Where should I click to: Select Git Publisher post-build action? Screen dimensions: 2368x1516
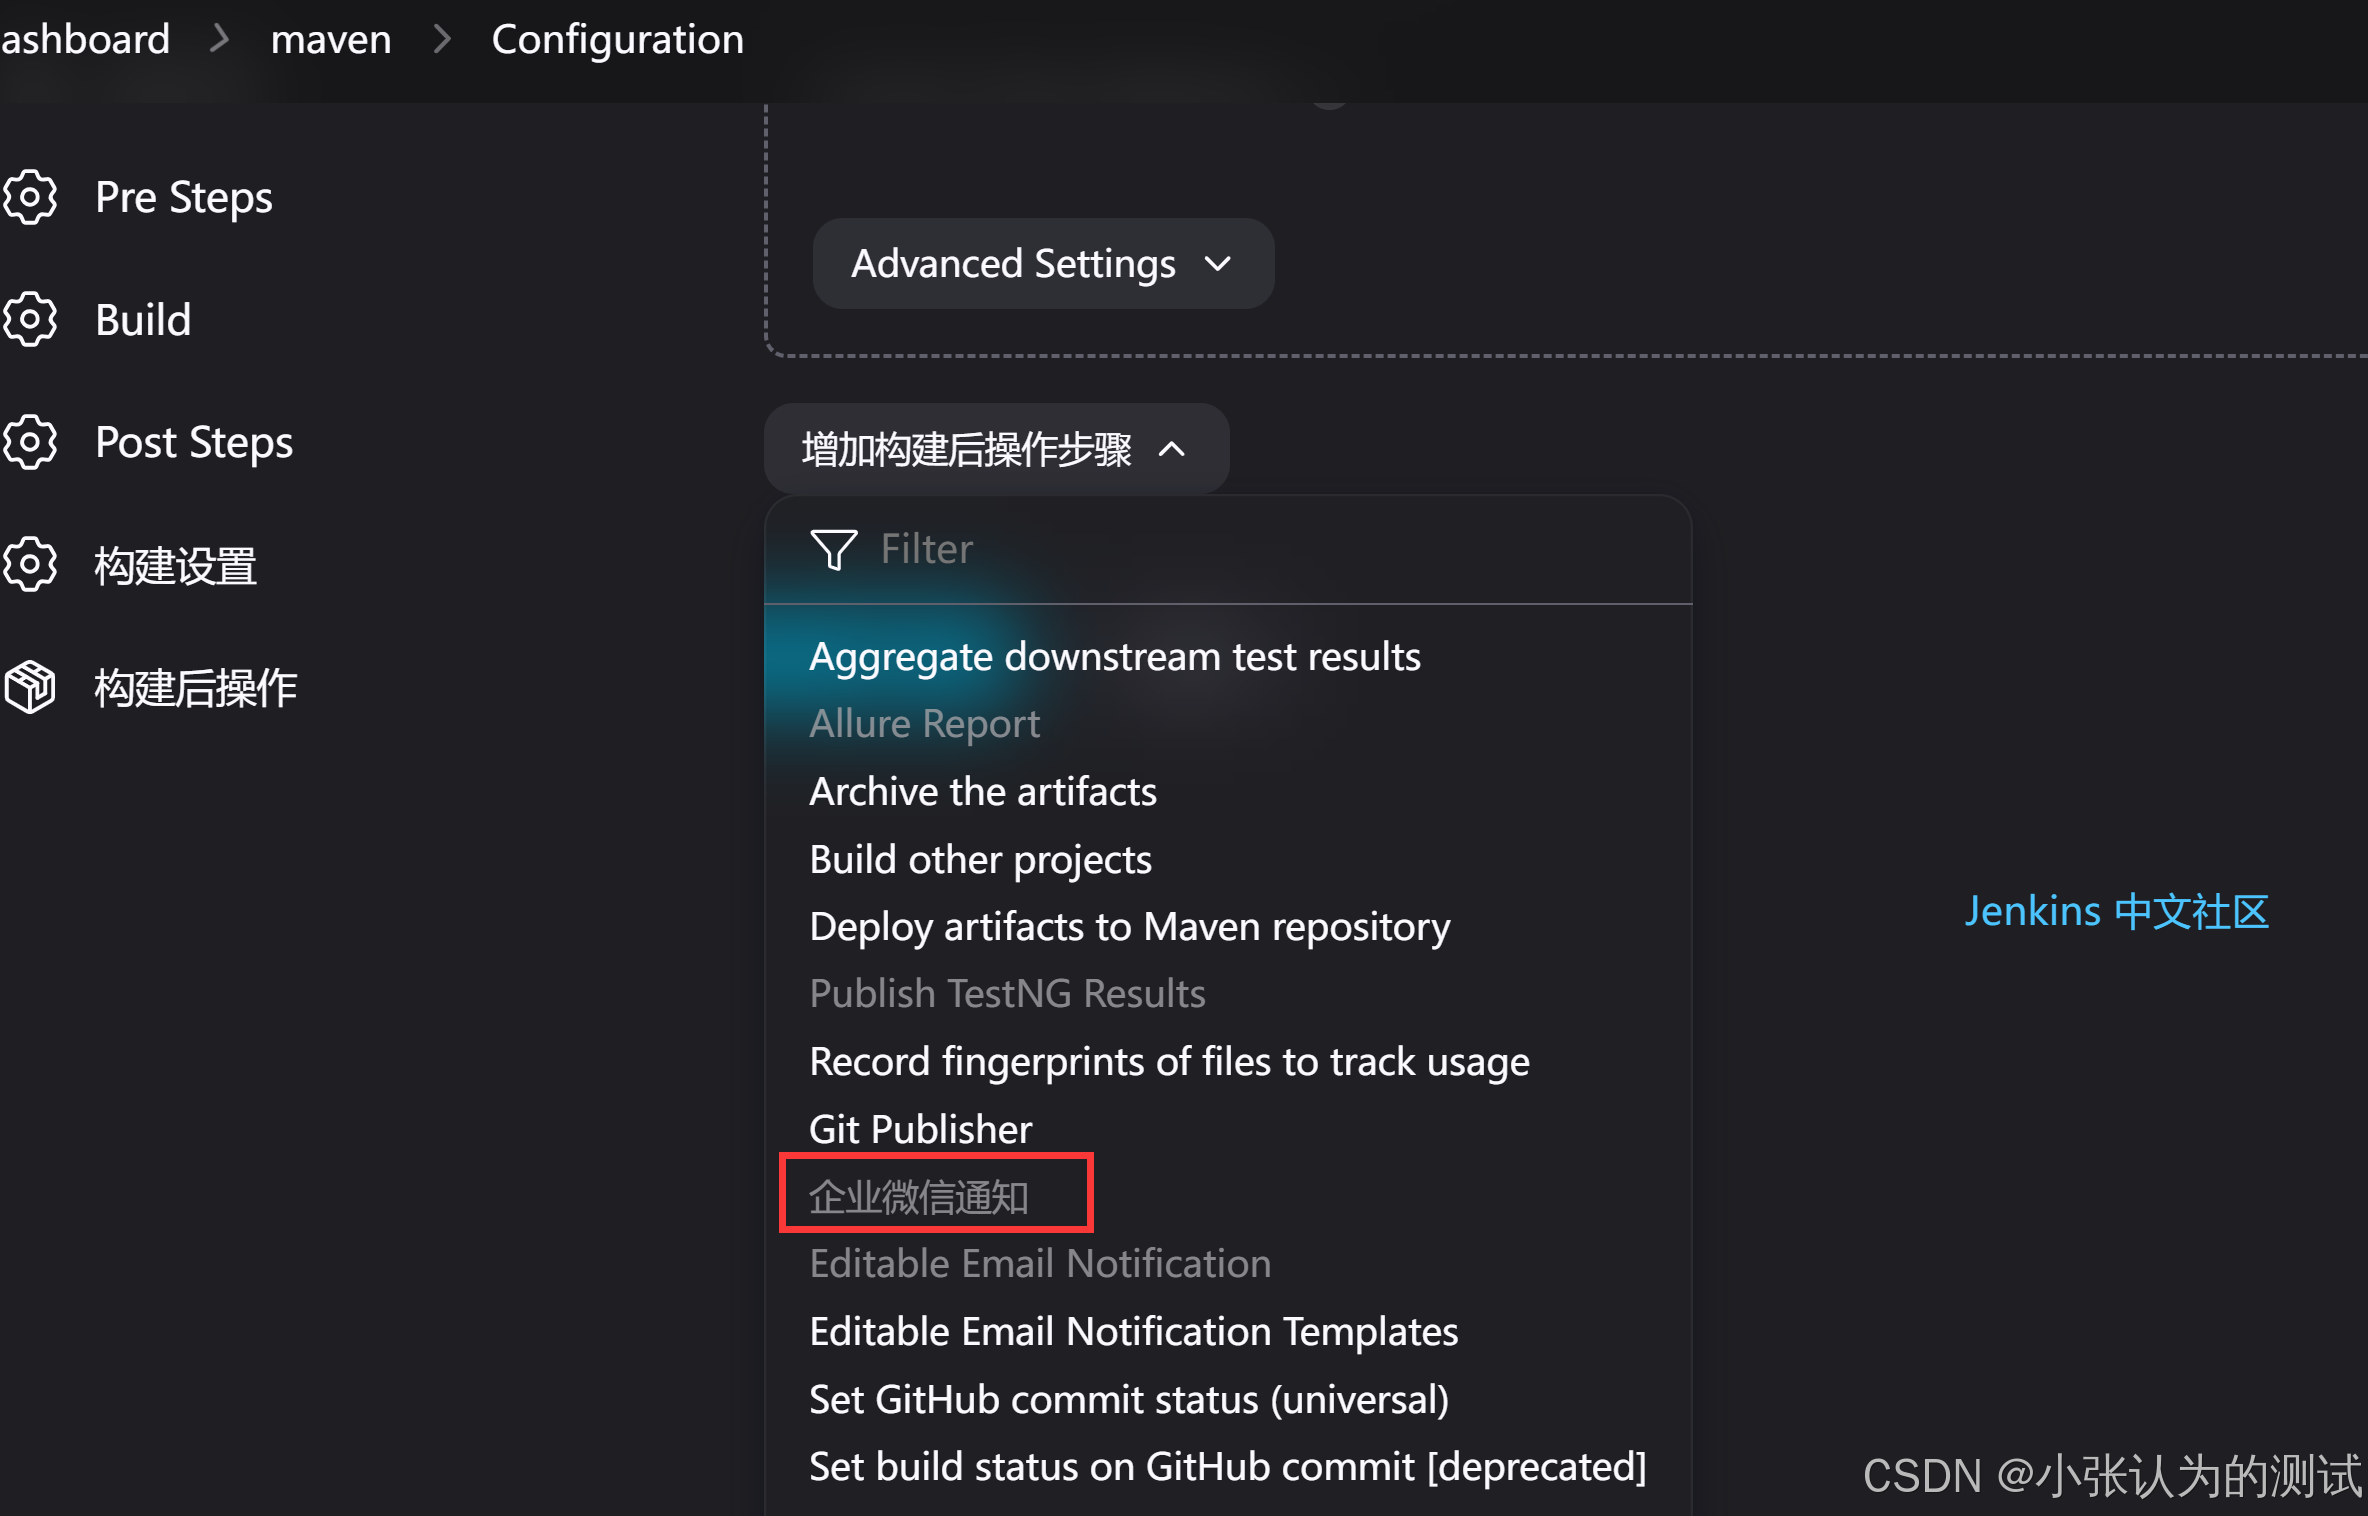(920, 1129)
